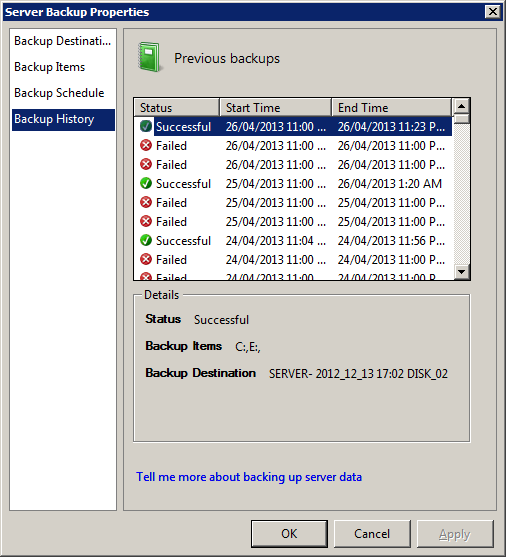Click the scrollbar up arrow in backup list
This screenshot has width=506, height=557.
tap(462, 106)
